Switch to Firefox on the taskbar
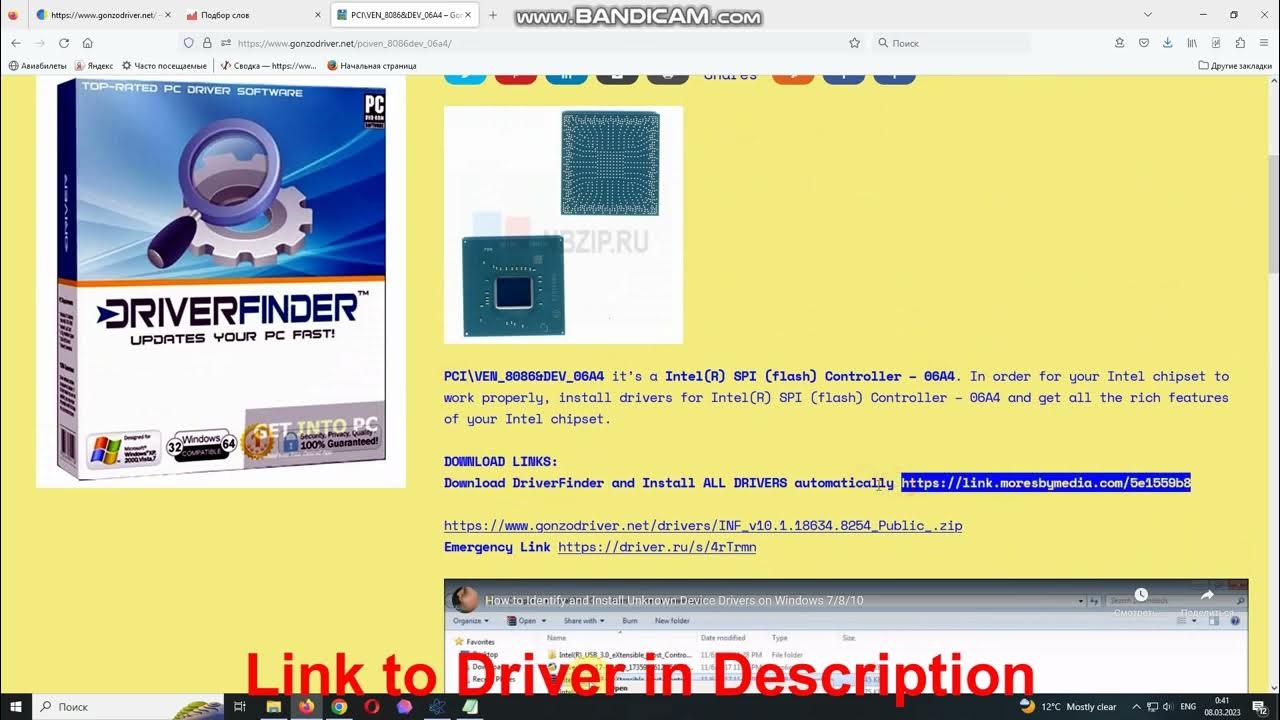The height and width of the screenshot is (720, 1280). 306,706
